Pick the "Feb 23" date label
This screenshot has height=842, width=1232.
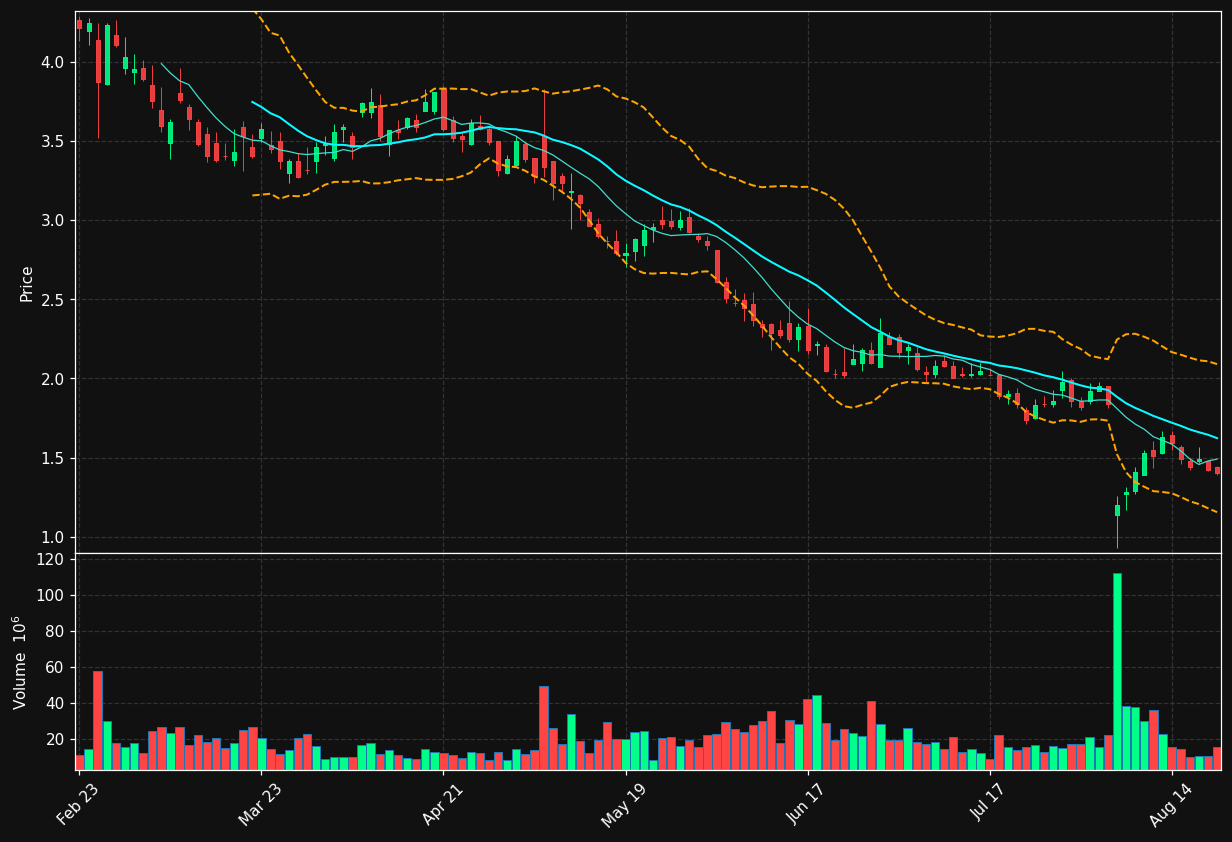[79, 803]
